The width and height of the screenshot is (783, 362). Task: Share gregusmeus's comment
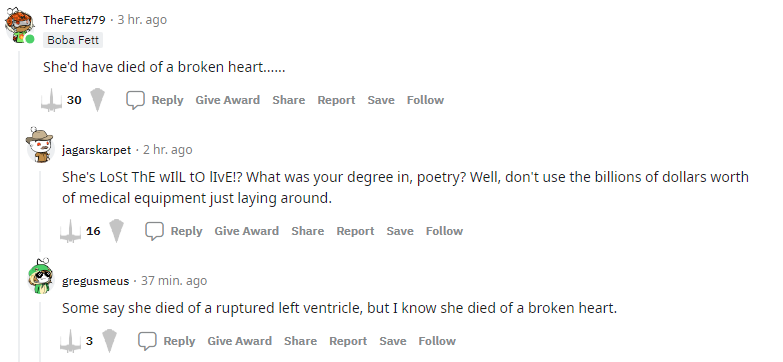point(301,341)
